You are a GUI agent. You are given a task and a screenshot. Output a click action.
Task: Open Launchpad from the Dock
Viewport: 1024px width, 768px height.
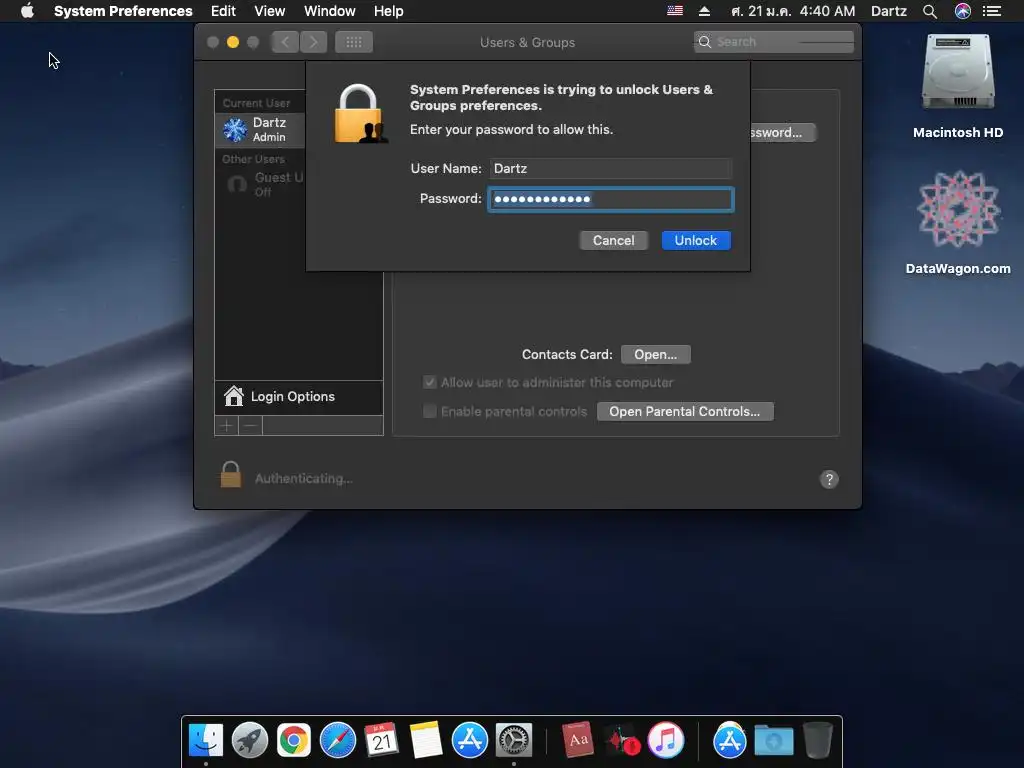coord(249,740)
